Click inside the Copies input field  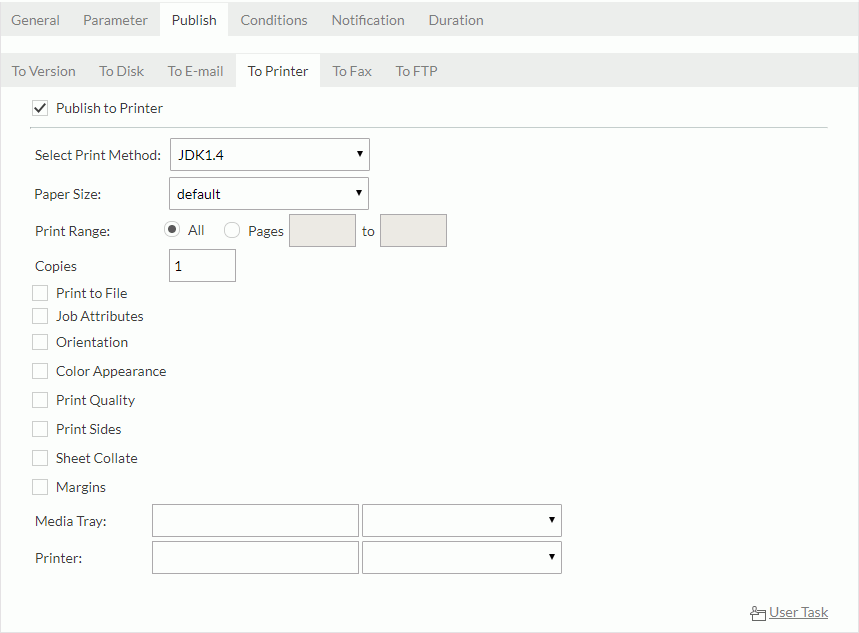[x=201, y=265]
